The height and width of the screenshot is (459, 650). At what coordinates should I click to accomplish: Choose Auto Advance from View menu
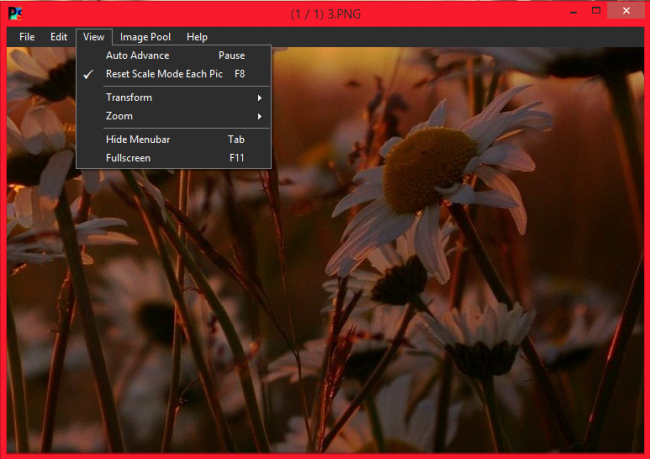(x=174, y=56)
